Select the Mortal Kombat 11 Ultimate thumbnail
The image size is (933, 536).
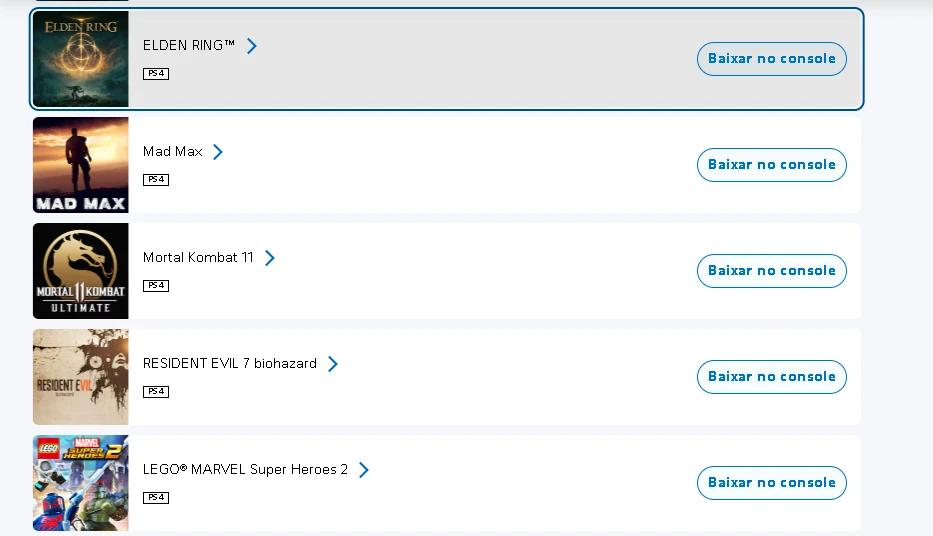[81, 271]
